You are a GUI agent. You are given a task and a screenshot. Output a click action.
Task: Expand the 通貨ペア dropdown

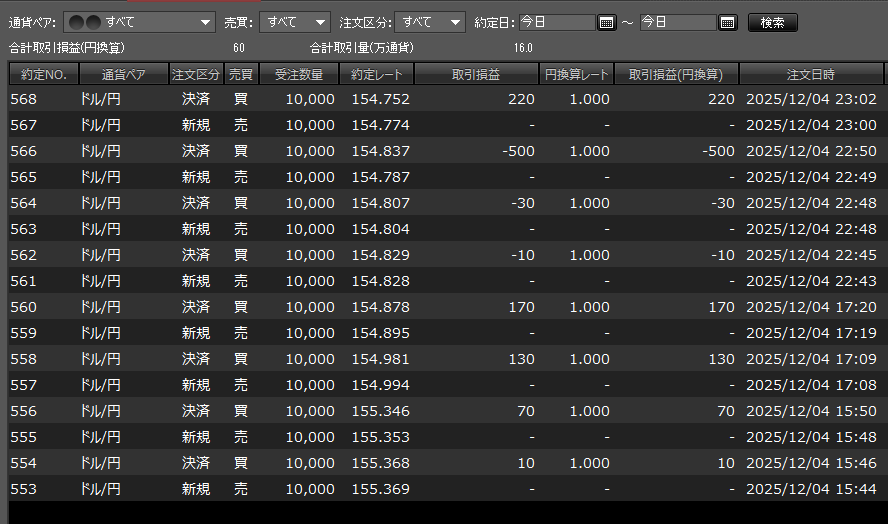pyautogui.click(x=139, y=23)
